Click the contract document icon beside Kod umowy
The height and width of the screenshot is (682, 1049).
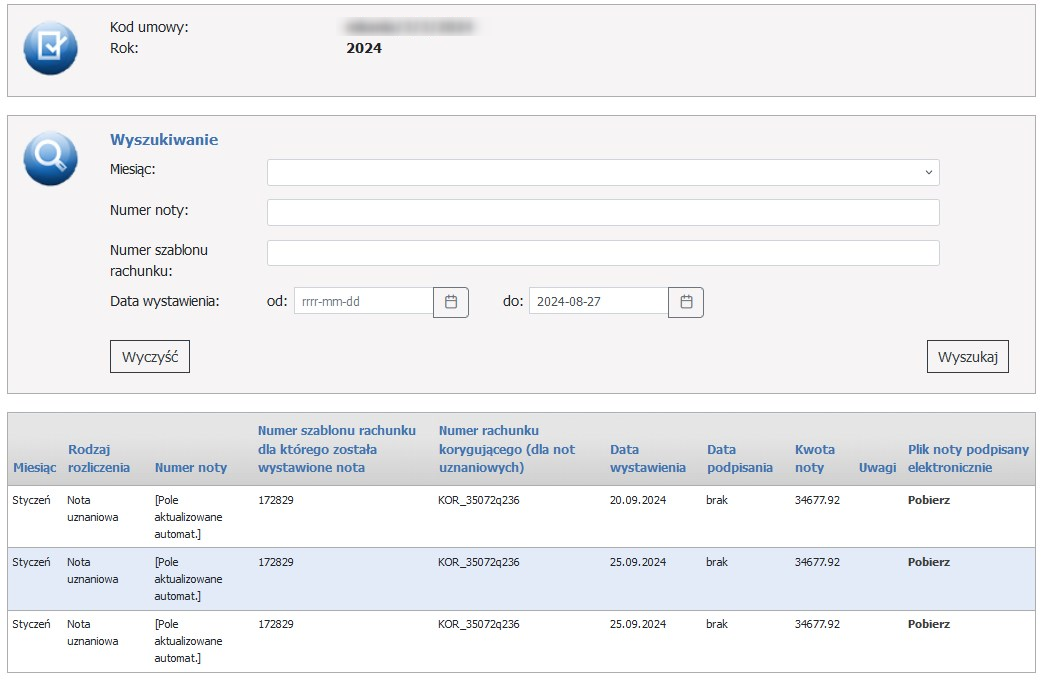(x=50, y=48)
